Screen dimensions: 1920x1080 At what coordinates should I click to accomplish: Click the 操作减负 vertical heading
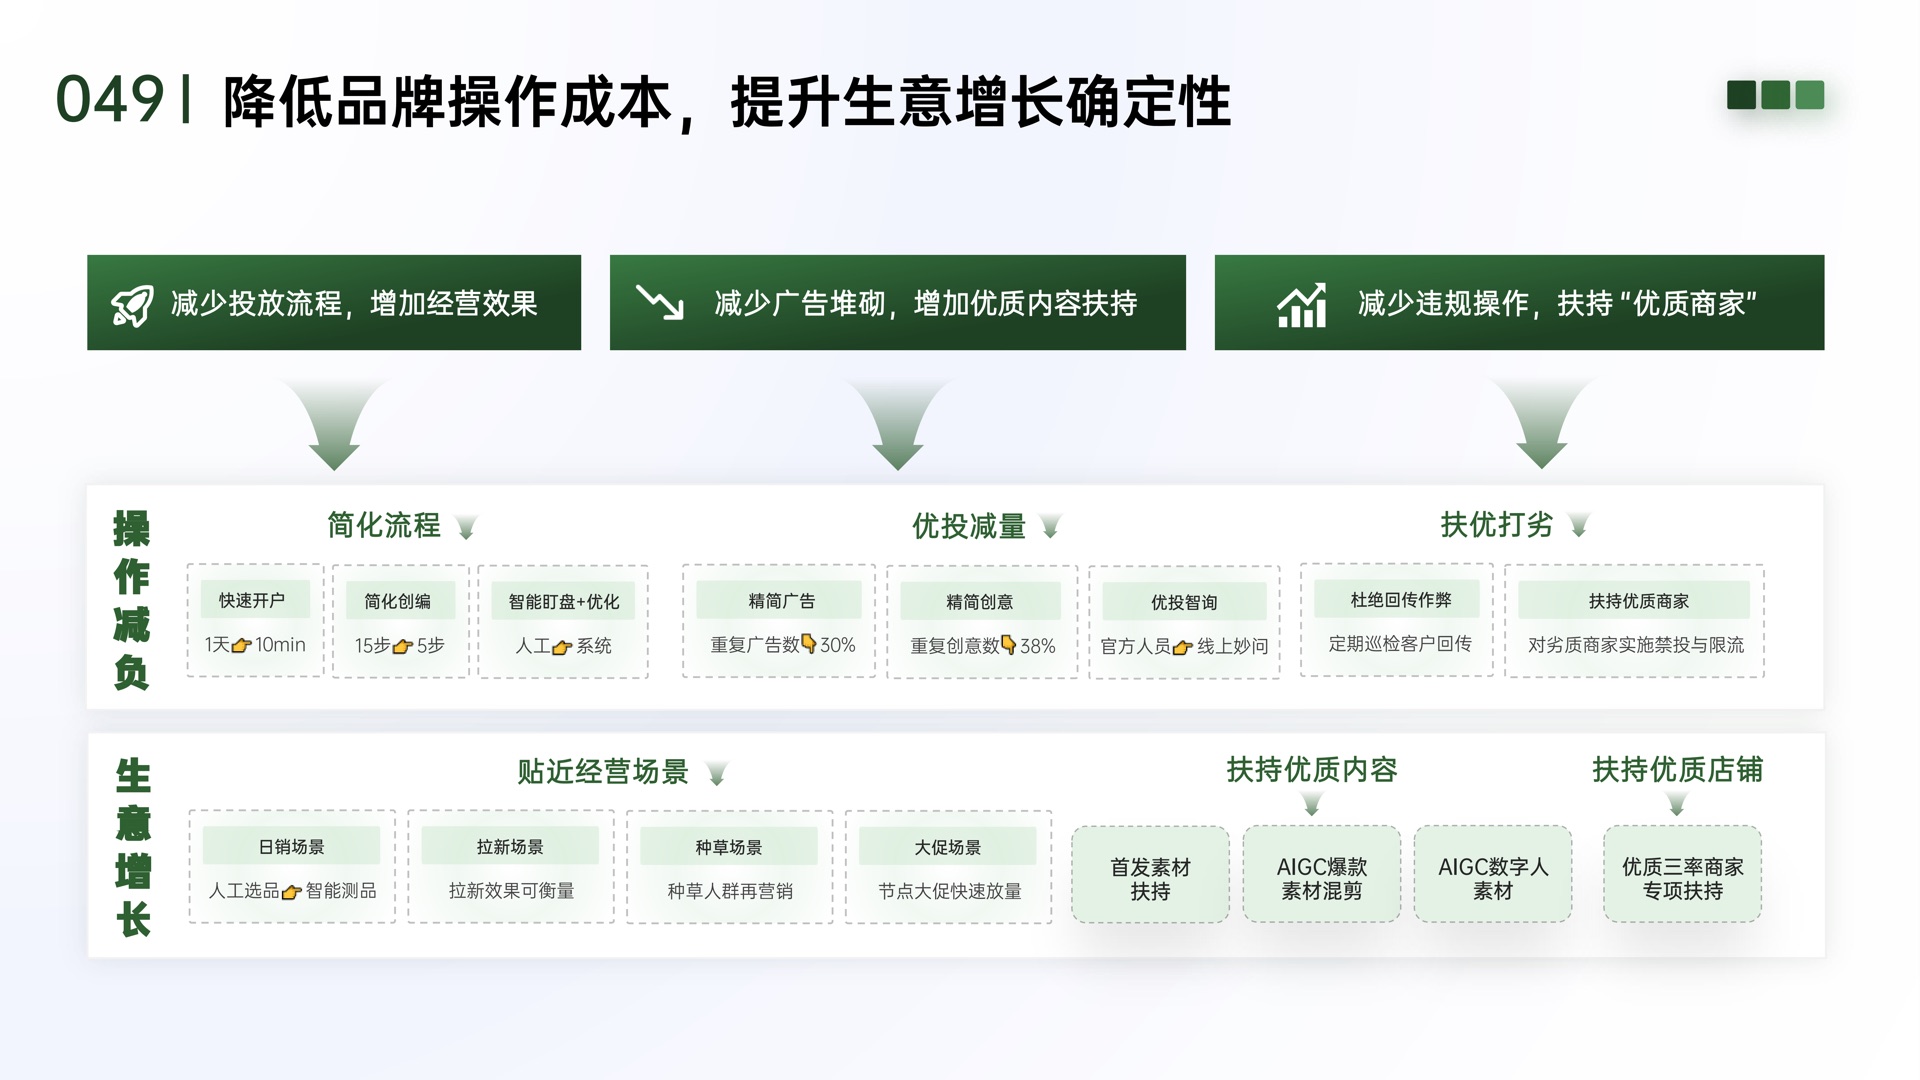point(132,600)
